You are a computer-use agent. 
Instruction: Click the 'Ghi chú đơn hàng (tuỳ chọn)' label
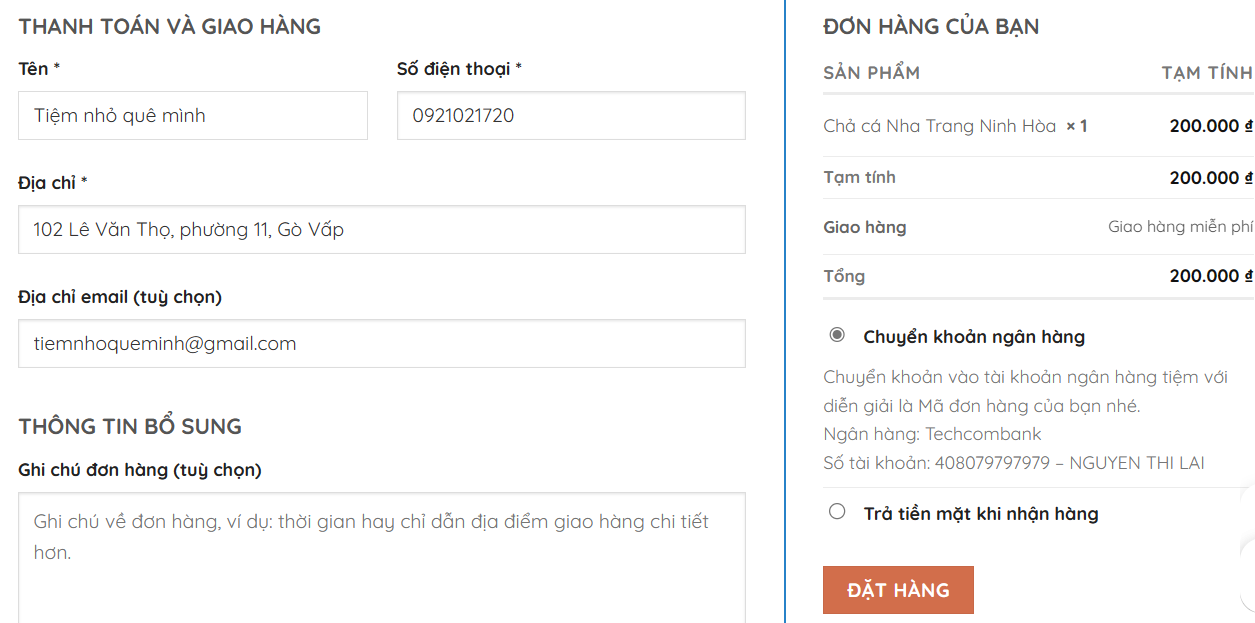coord(140,470)
